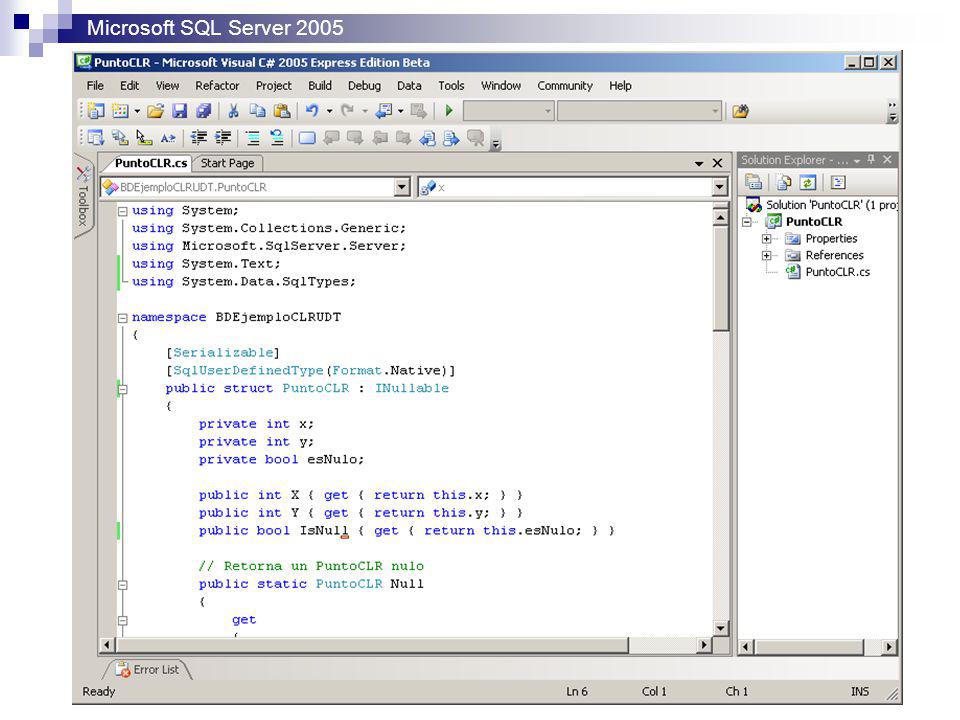Open the Add New Item dropdown arrow
The height and width of the screenshot is (720, 960).
point(137,111)
